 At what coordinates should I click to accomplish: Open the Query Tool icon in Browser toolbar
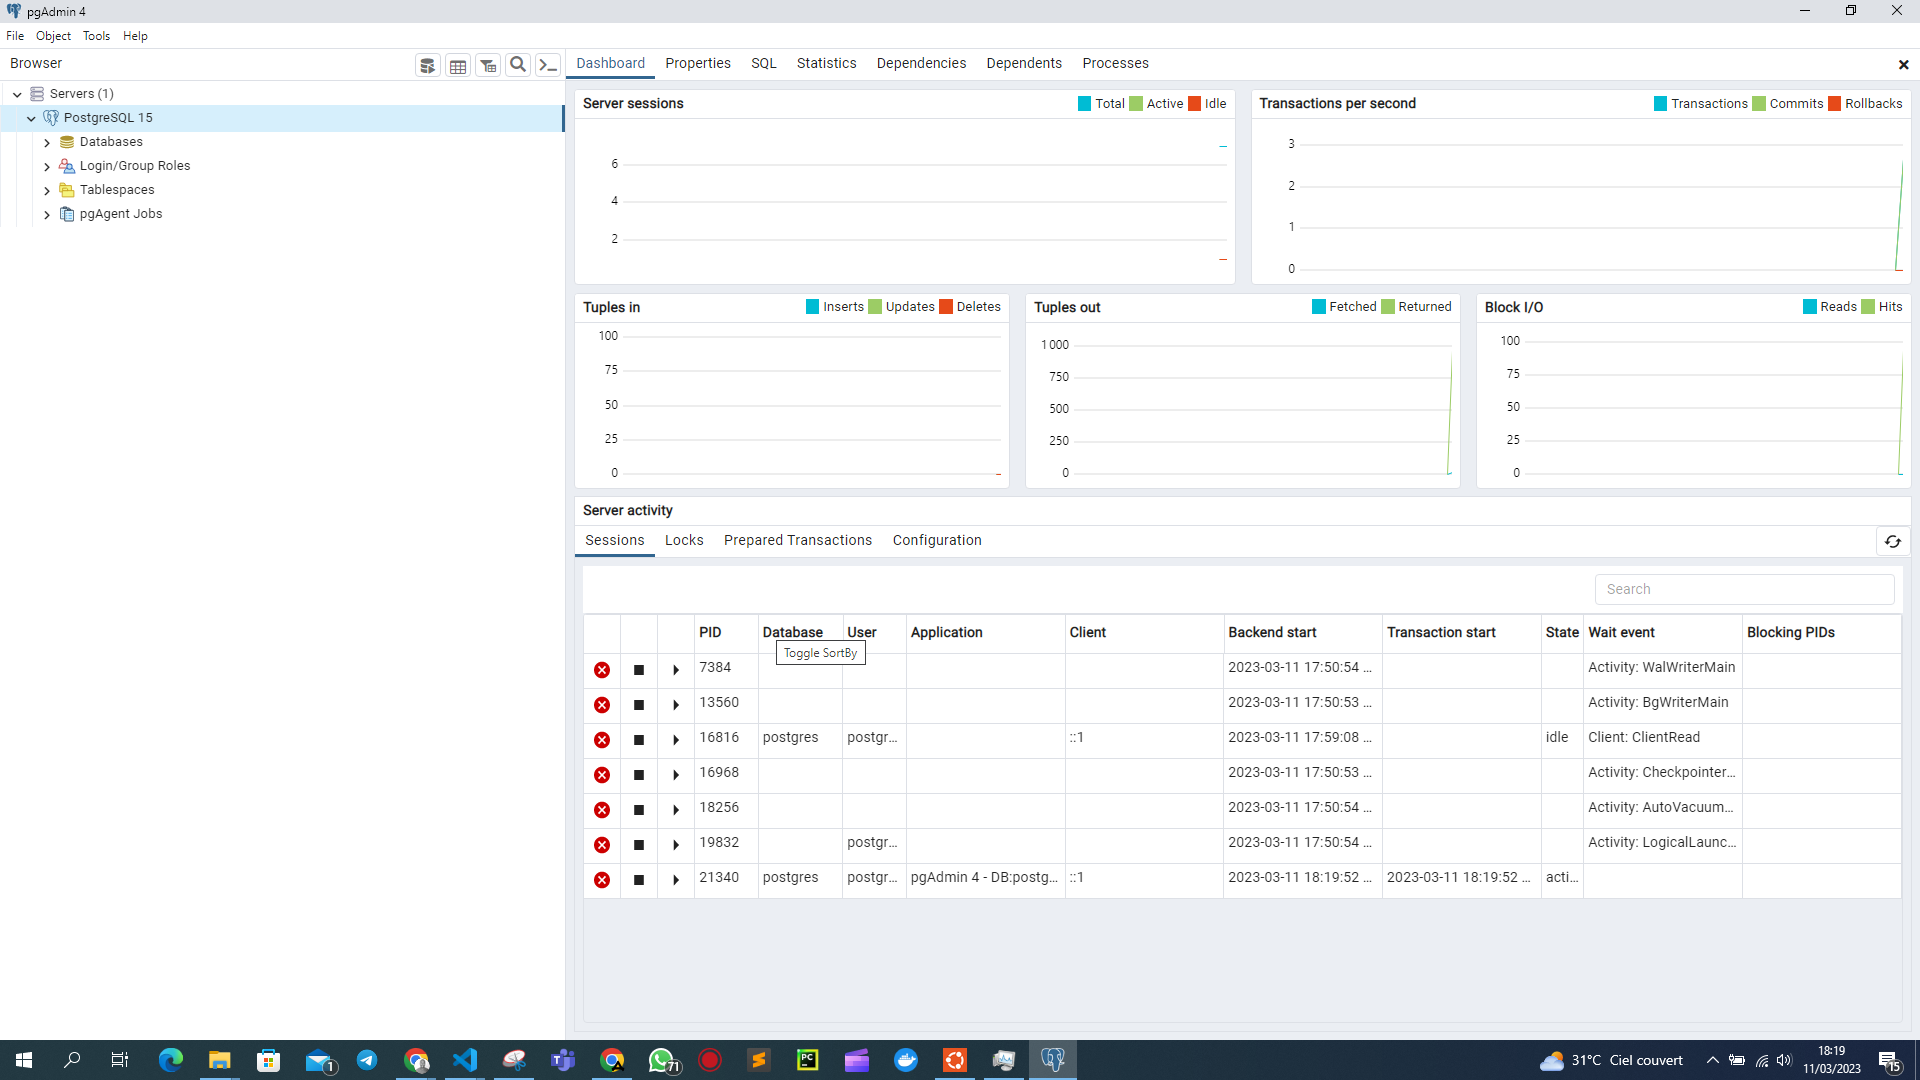(x=428, y=65)
